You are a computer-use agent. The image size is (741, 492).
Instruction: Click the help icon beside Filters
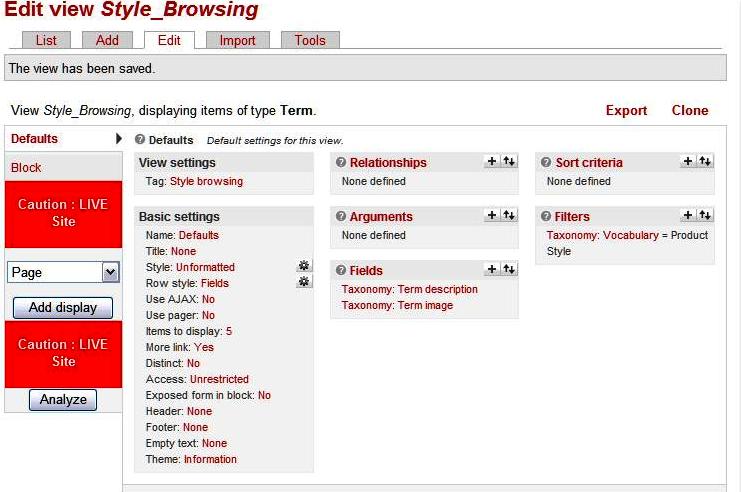tap(546, 216)
